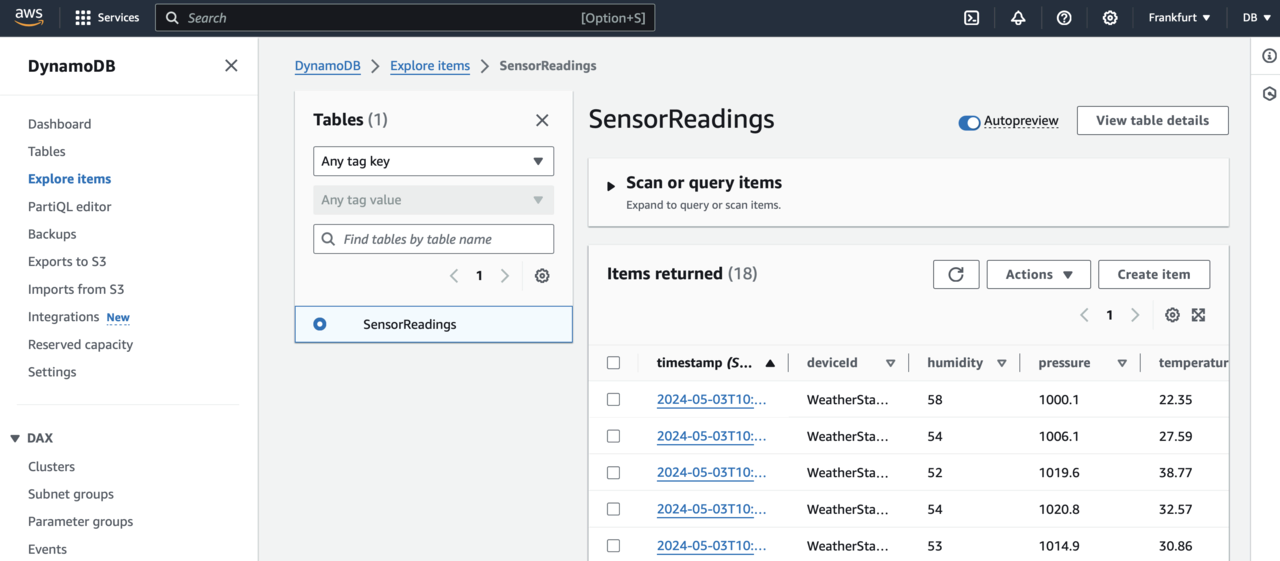Expand items table to full screen
This screenshot has width=1280, height=561.
pos(1198,315)
